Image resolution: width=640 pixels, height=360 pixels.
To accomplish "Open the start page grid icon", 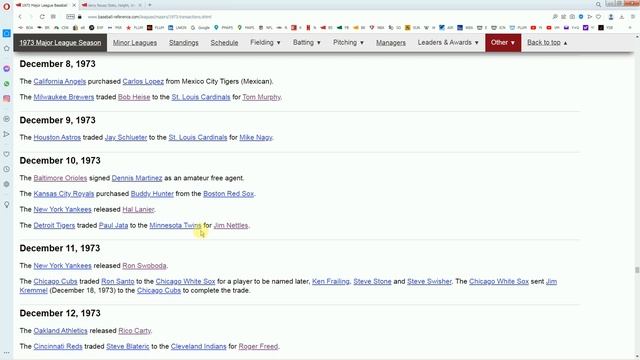I will coord(53,17).
